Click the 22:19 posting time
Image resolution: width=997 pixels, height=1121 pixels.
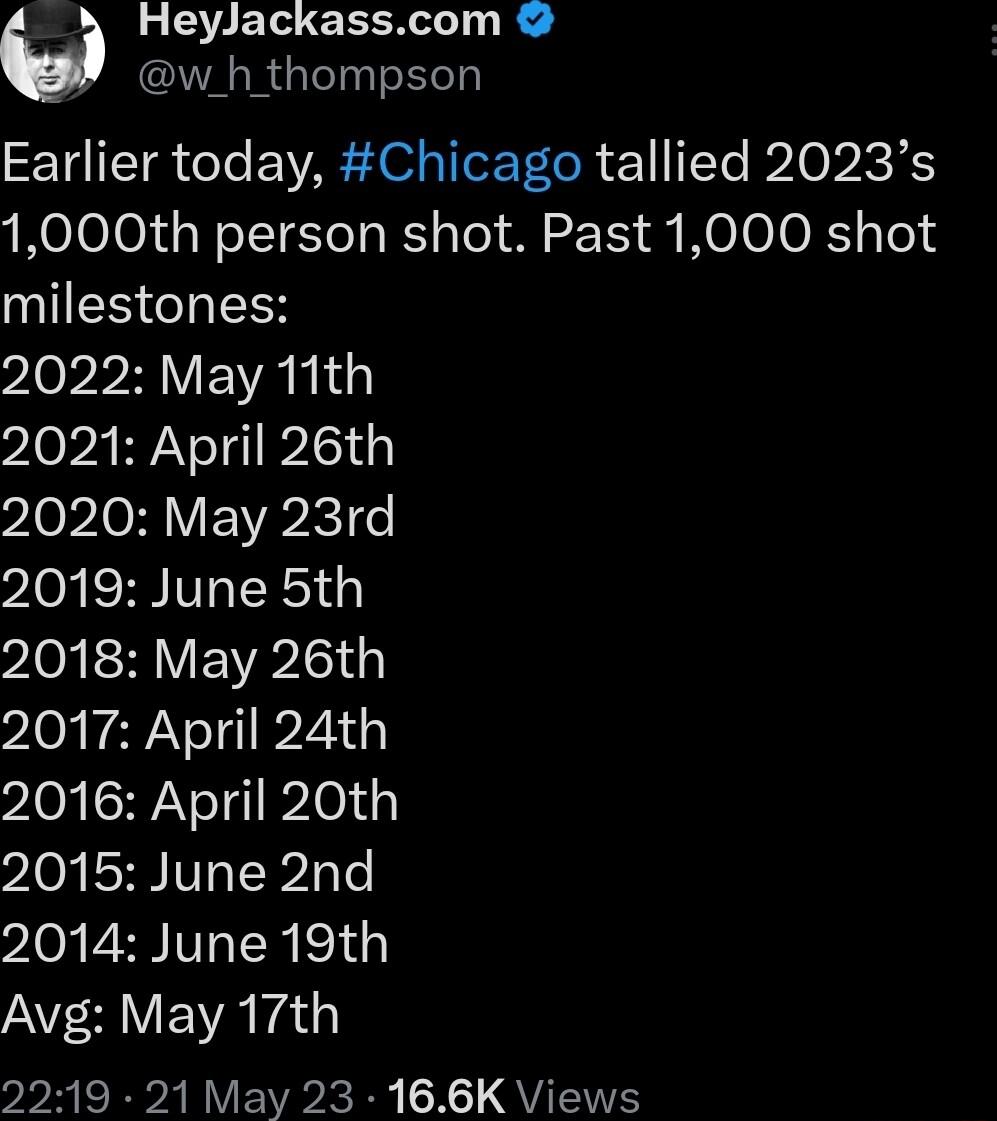point(57,1097)
